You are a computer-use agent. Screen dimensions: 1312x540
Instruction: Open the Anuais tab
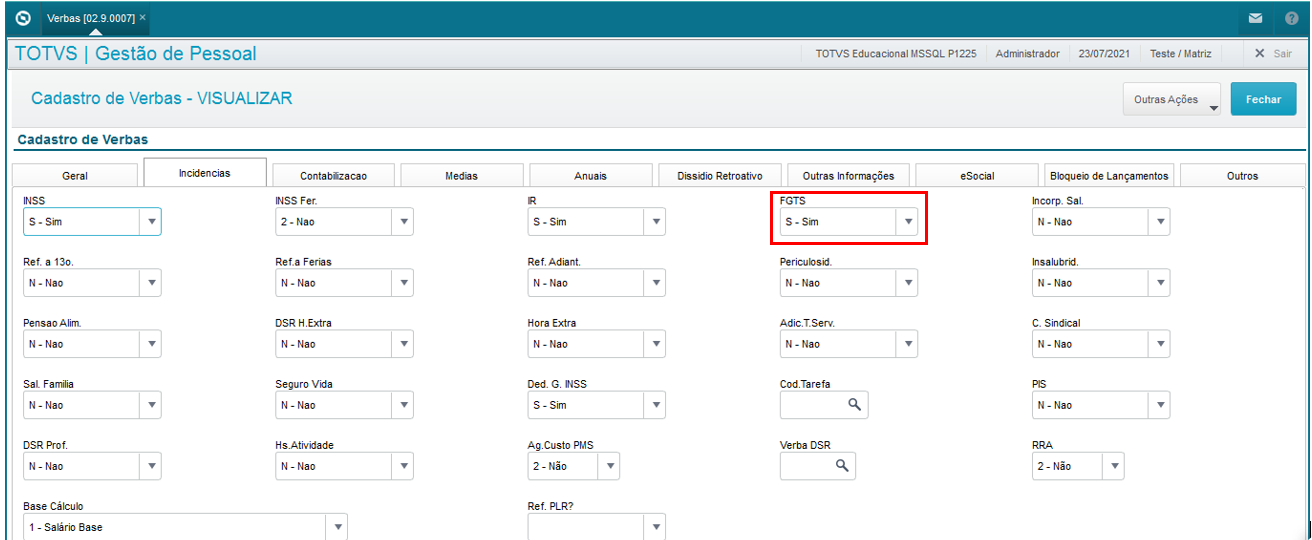[591, 175]
